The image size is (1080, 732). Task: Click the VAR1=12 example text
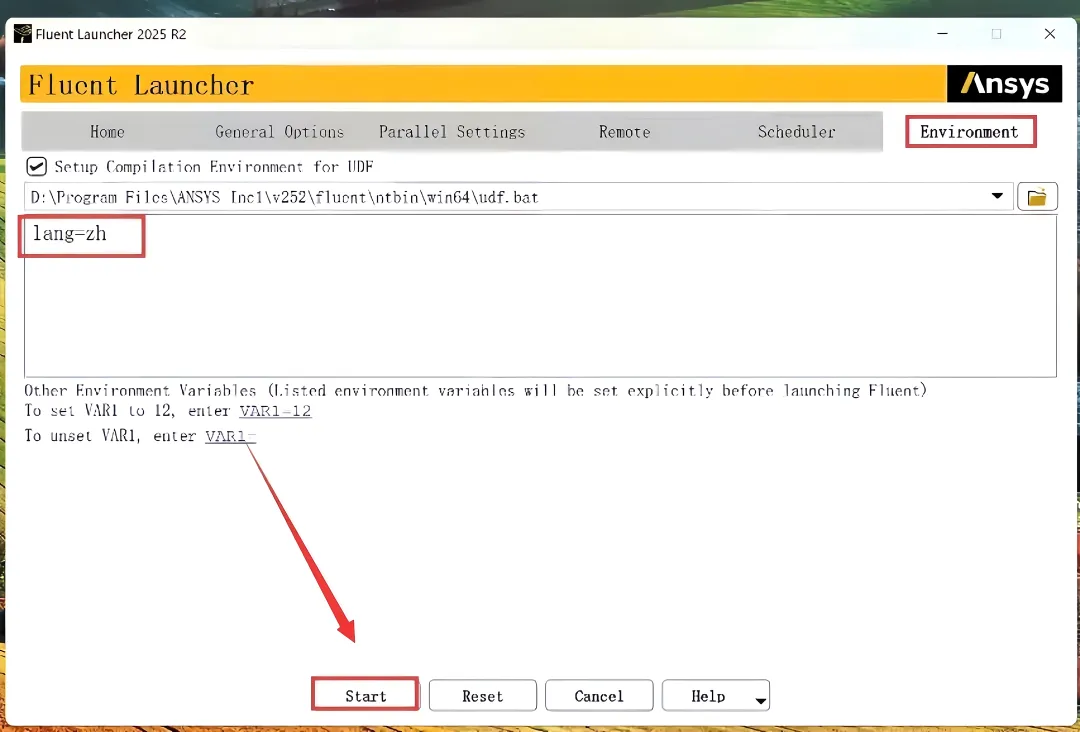(275, 411)
